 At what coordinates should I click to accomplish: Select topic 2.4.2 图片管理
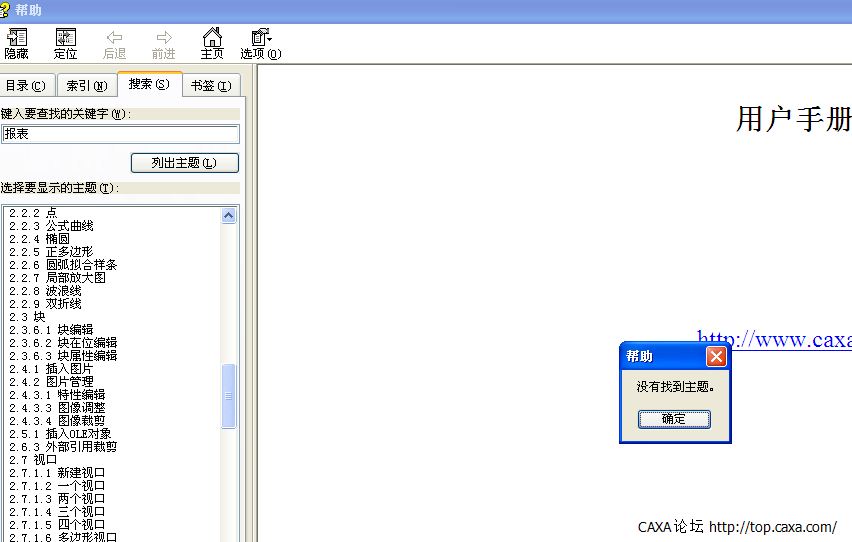51,382
